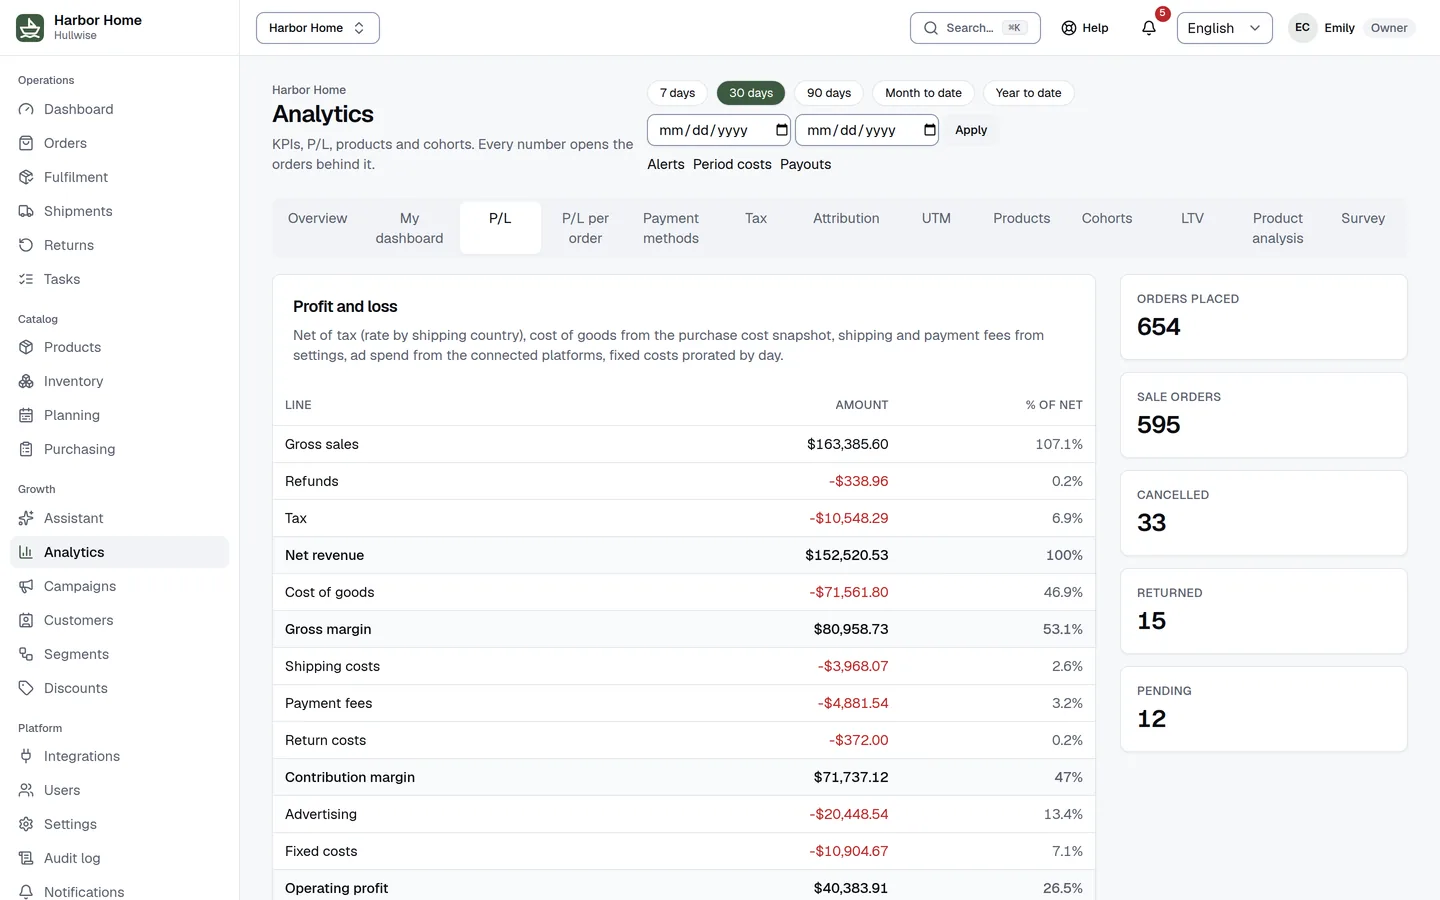This screenshot has height=900, width=1440.
Task: Click the Advertising amount -$20,448.54
Action: pyautogui.click(x=849, y=814)
